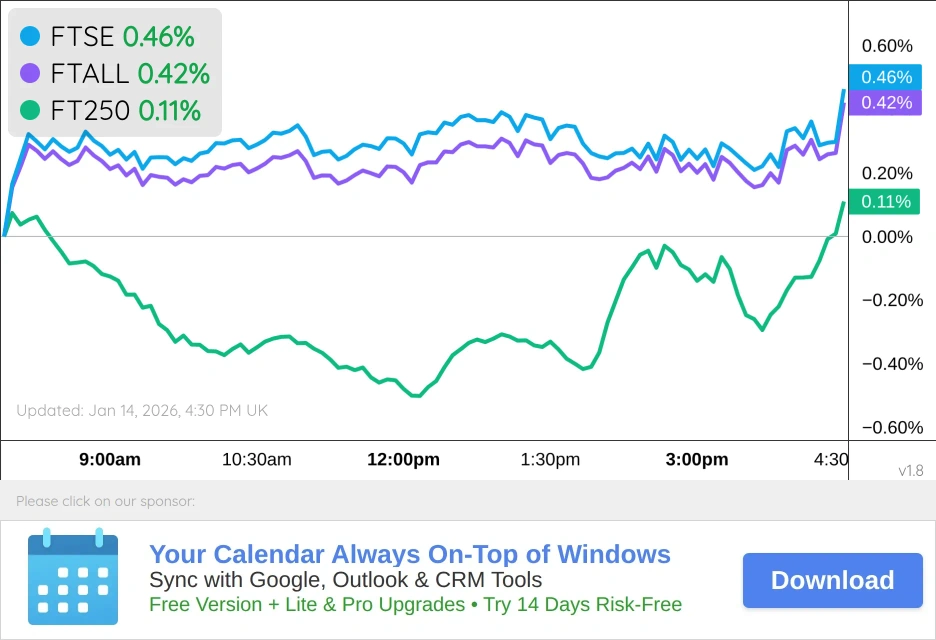
Task: Click the Download button
Action: 832,580
